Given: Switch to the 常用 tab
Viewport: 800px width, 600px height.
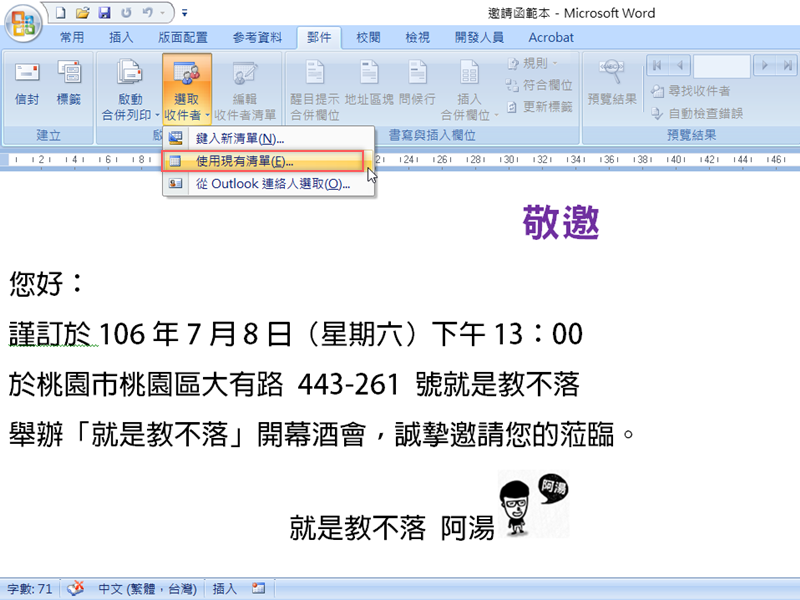Looking at the screenshot, I should coord(72,37).
